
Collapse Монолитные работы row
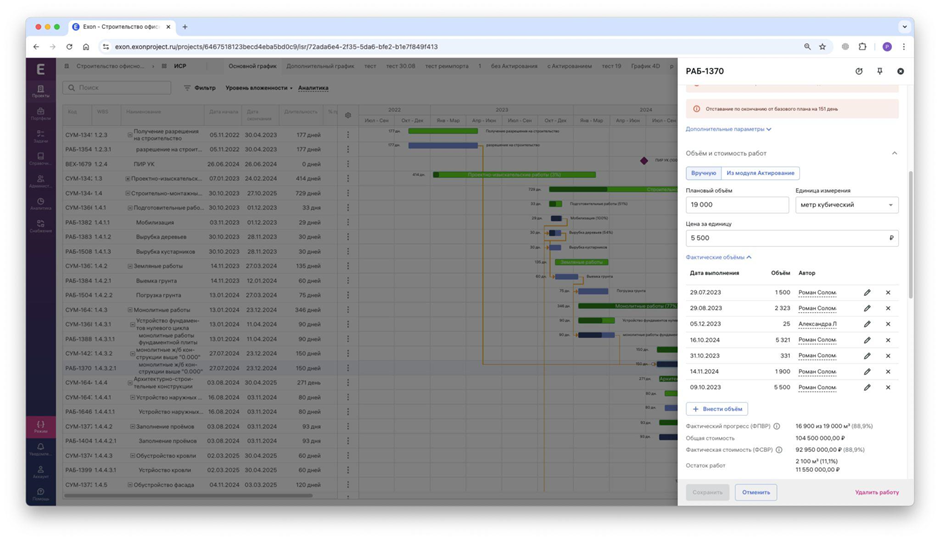(129, 310)
